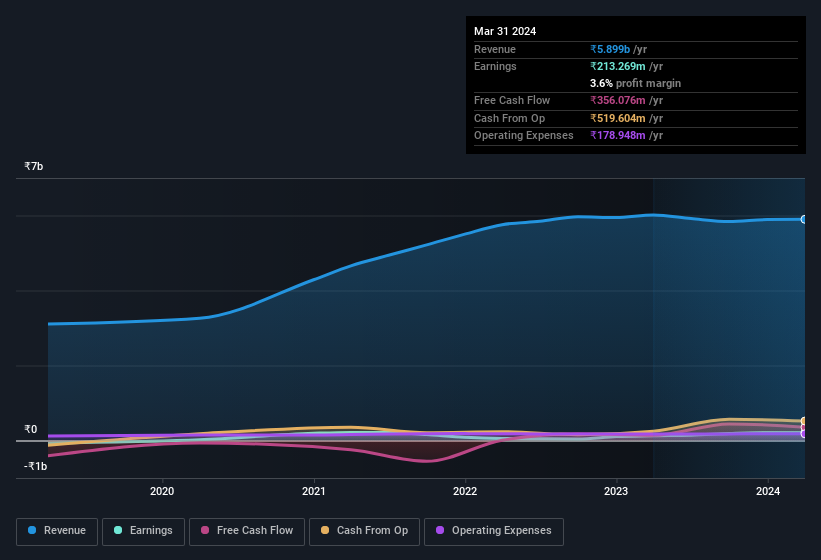Click the ₹7b y-axis label

coord(34,166)
